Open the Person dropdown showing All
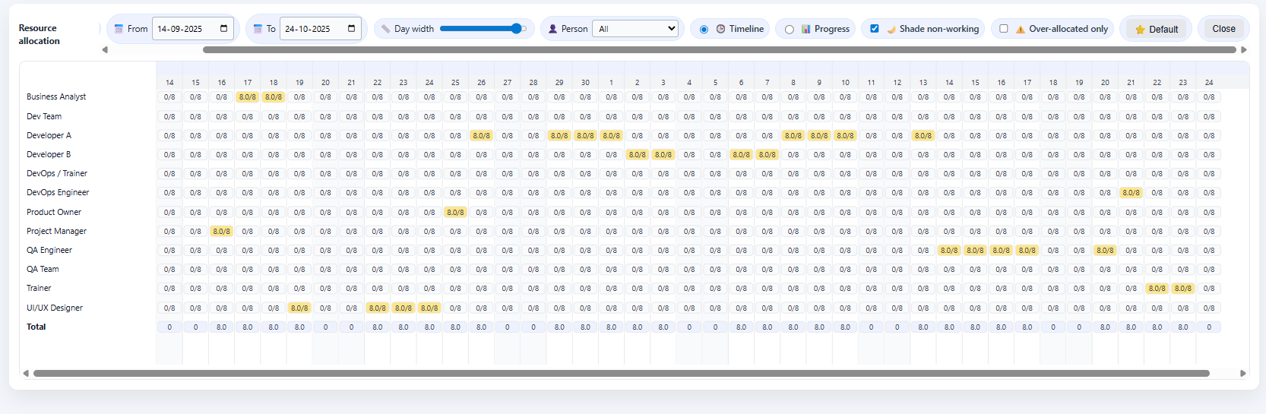The height and width of the screenshot is (414, 1266). pyautogui.click(x=635, y=29)
